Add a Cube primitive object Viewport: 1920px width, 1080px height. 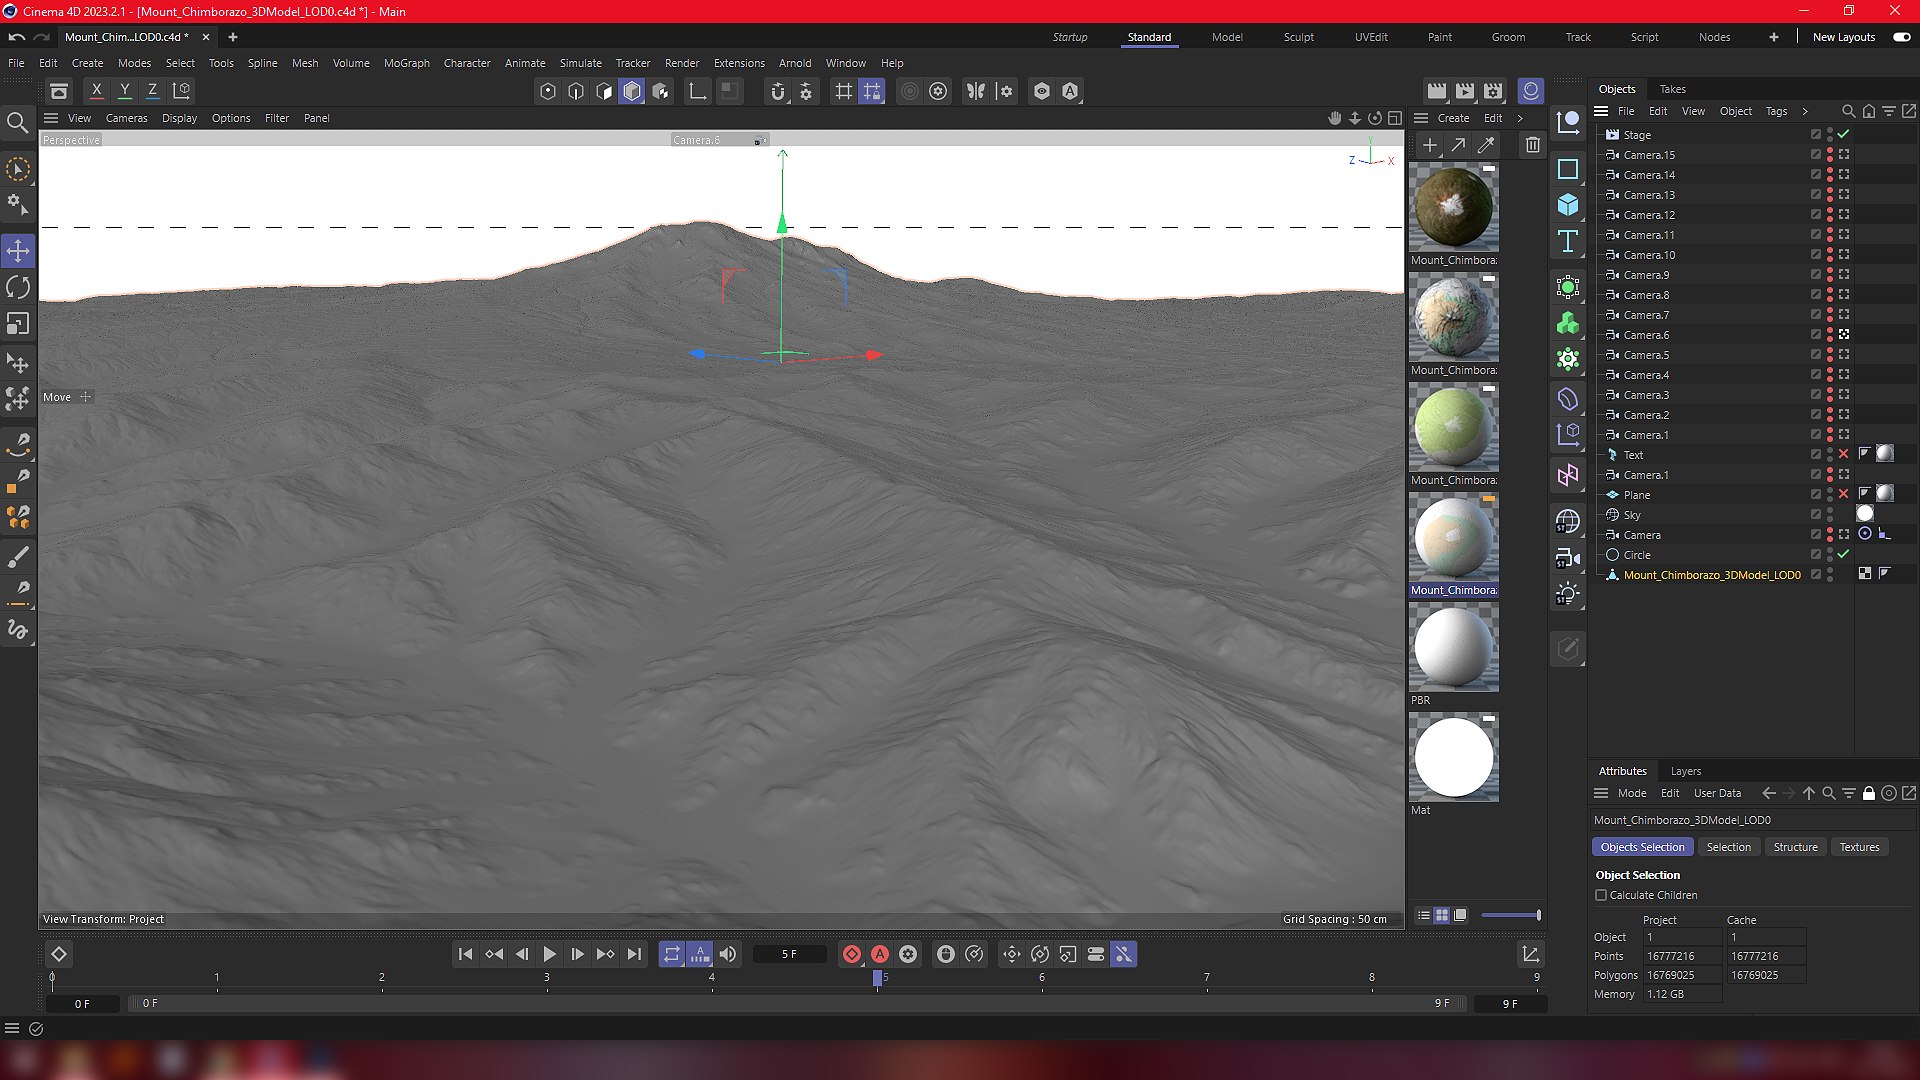[x=1568, y=205]
